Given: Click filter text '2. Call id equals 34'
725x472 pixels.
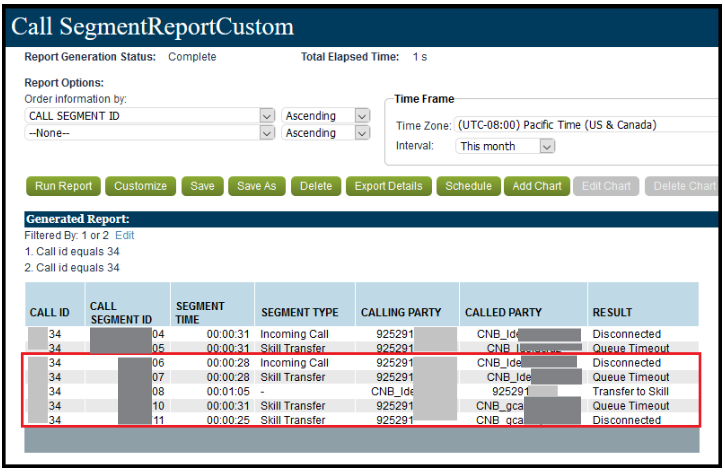Looking at the screenshot, I should 72,268.
